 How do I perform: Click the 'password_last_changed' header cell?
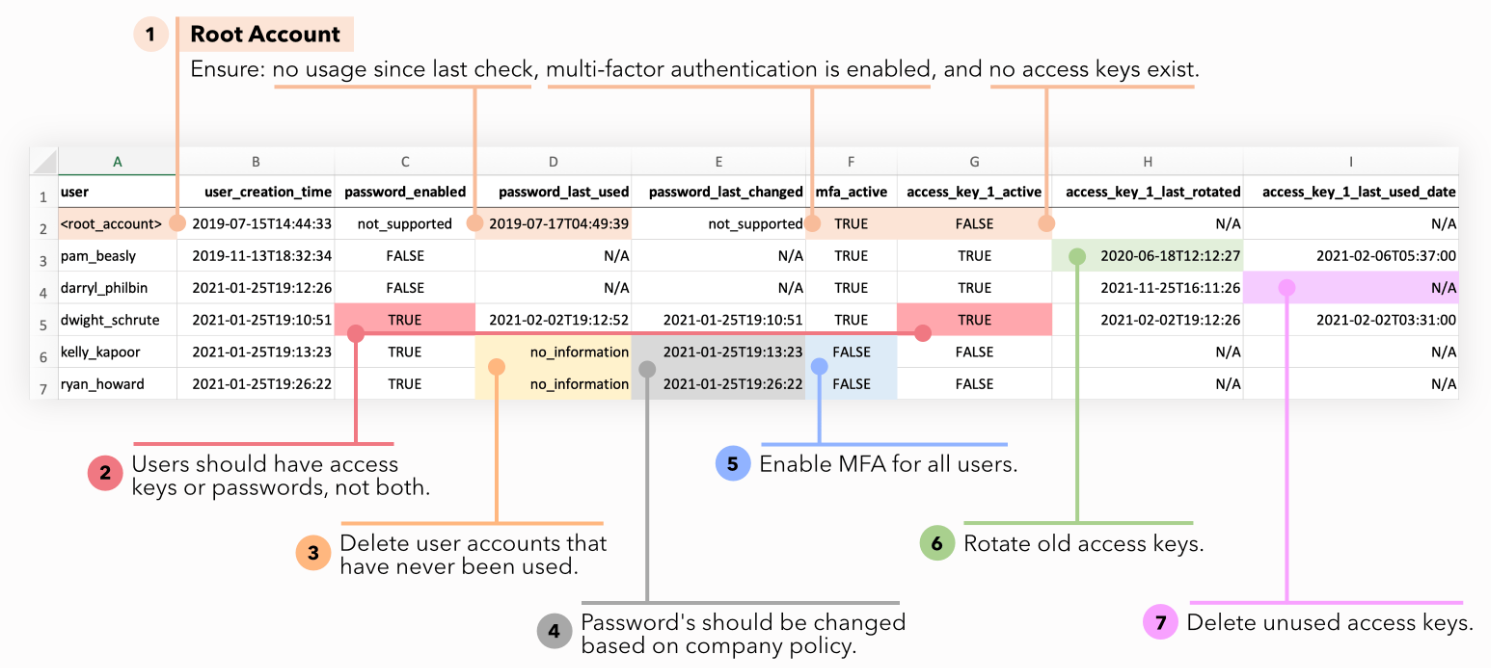click(718, 192)
